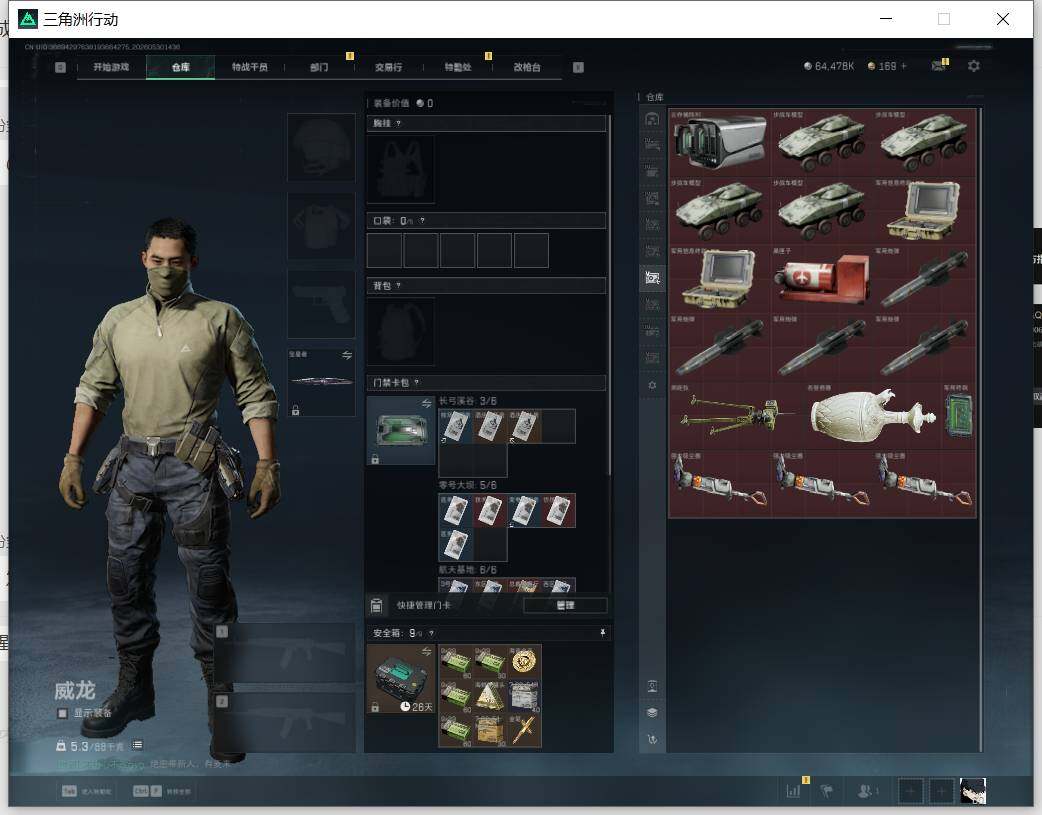Switch to the 特战干员 tab
This screenshot has height=815, width=1042.
point(250,67)
